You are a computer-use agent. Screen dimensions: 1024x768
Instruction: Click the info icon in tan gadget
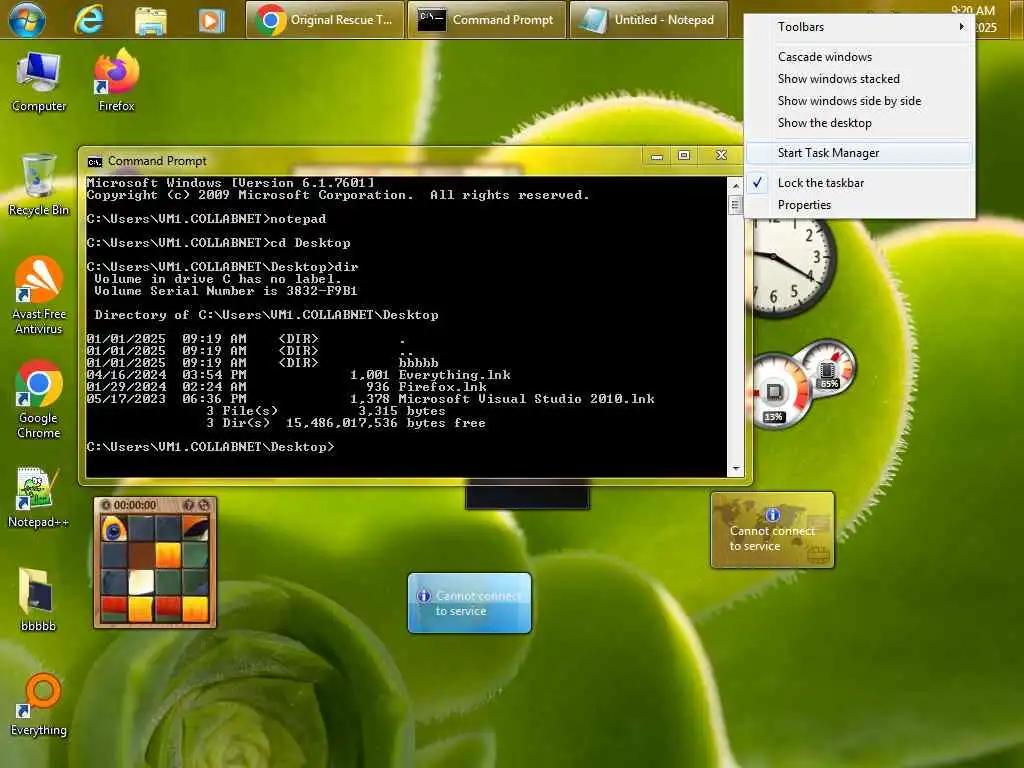coord(772,515)
